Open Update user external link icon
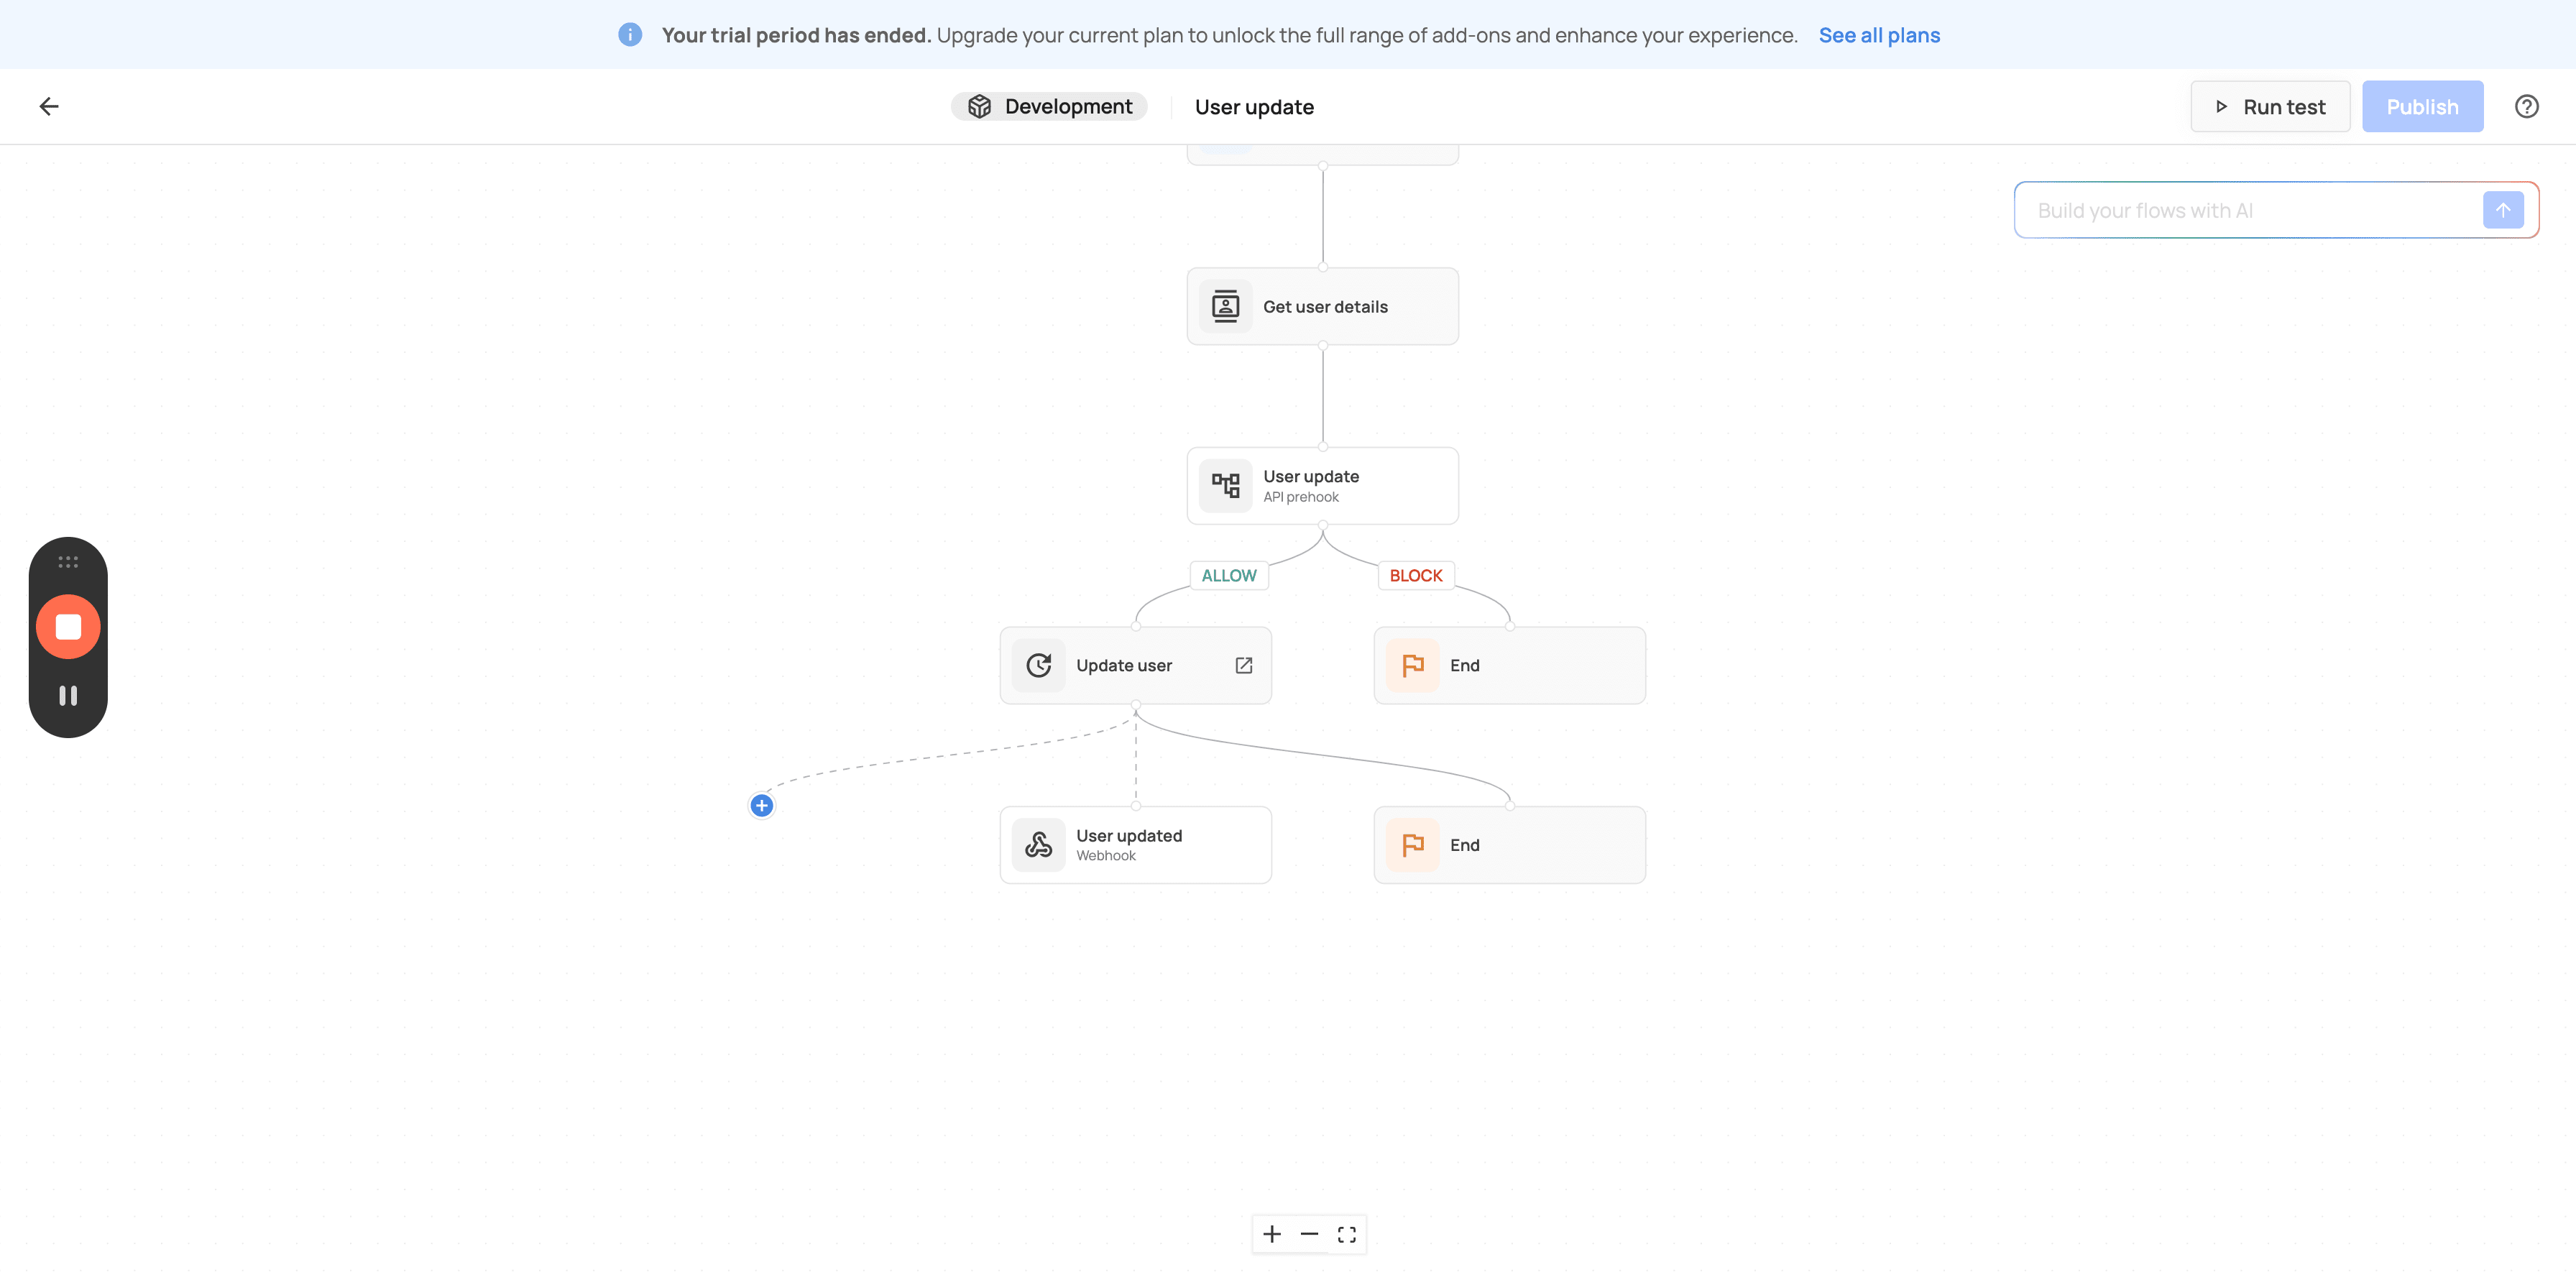 tap(1244, 665)
